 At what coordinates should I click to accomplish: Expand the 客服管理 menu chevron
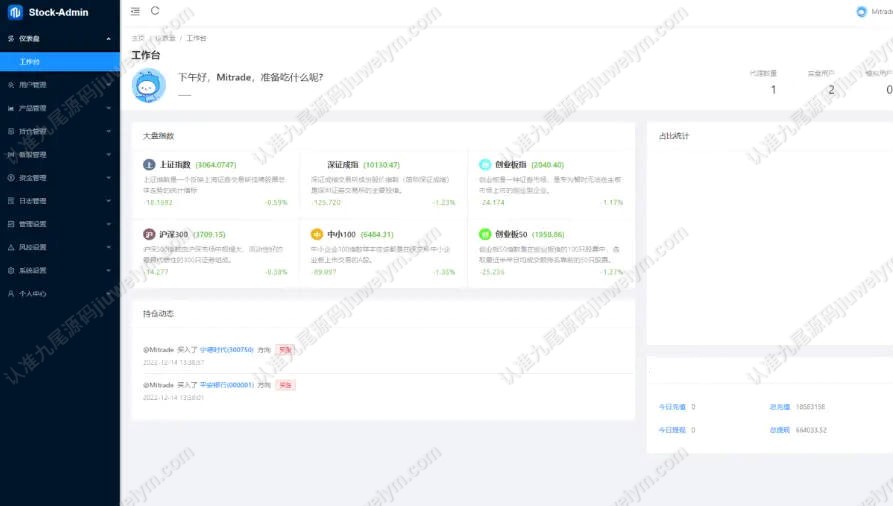click(x=108, y=154)
